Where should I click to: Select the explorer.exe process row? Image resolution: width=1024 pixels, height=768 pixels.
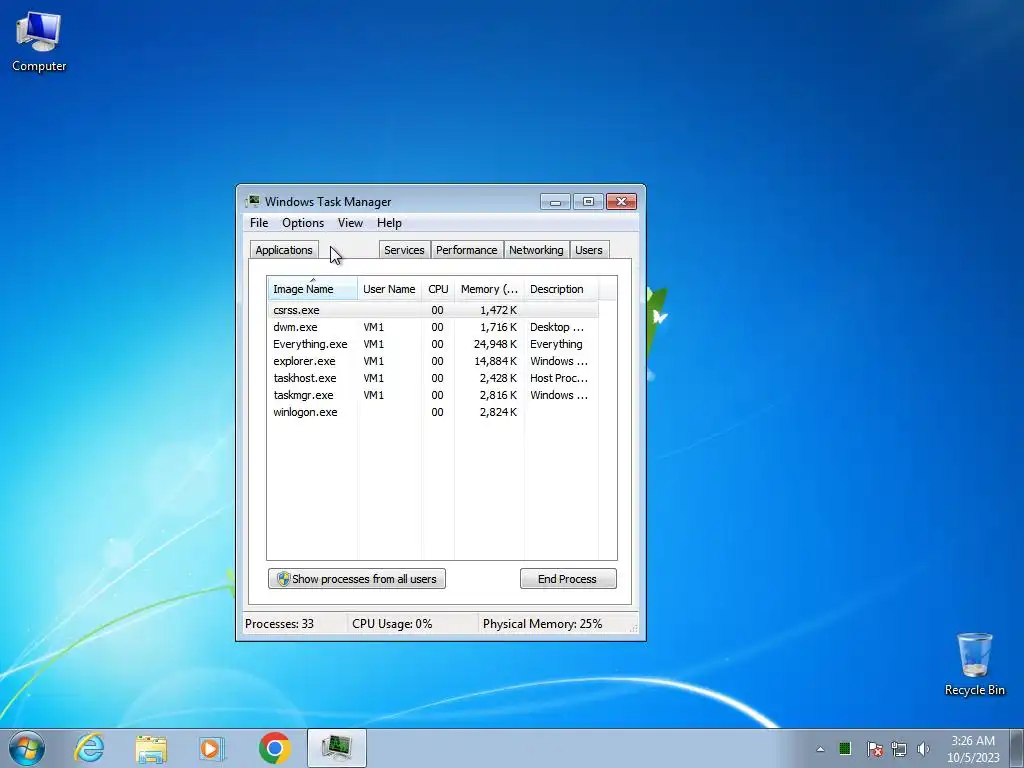(433, 361)
